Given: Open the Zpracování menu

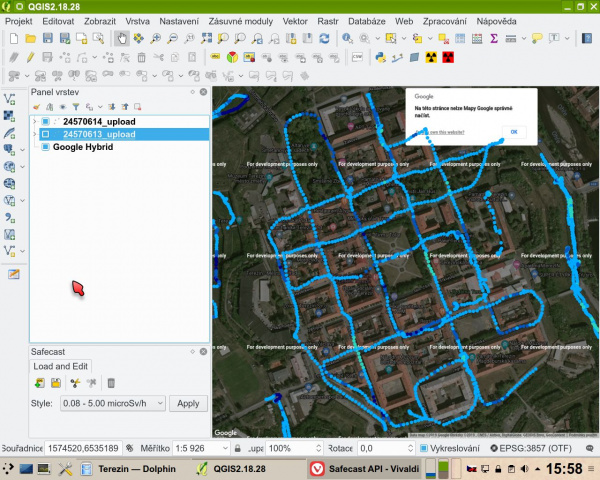Looking at the screenshot, I should click(x=444, y=21).
